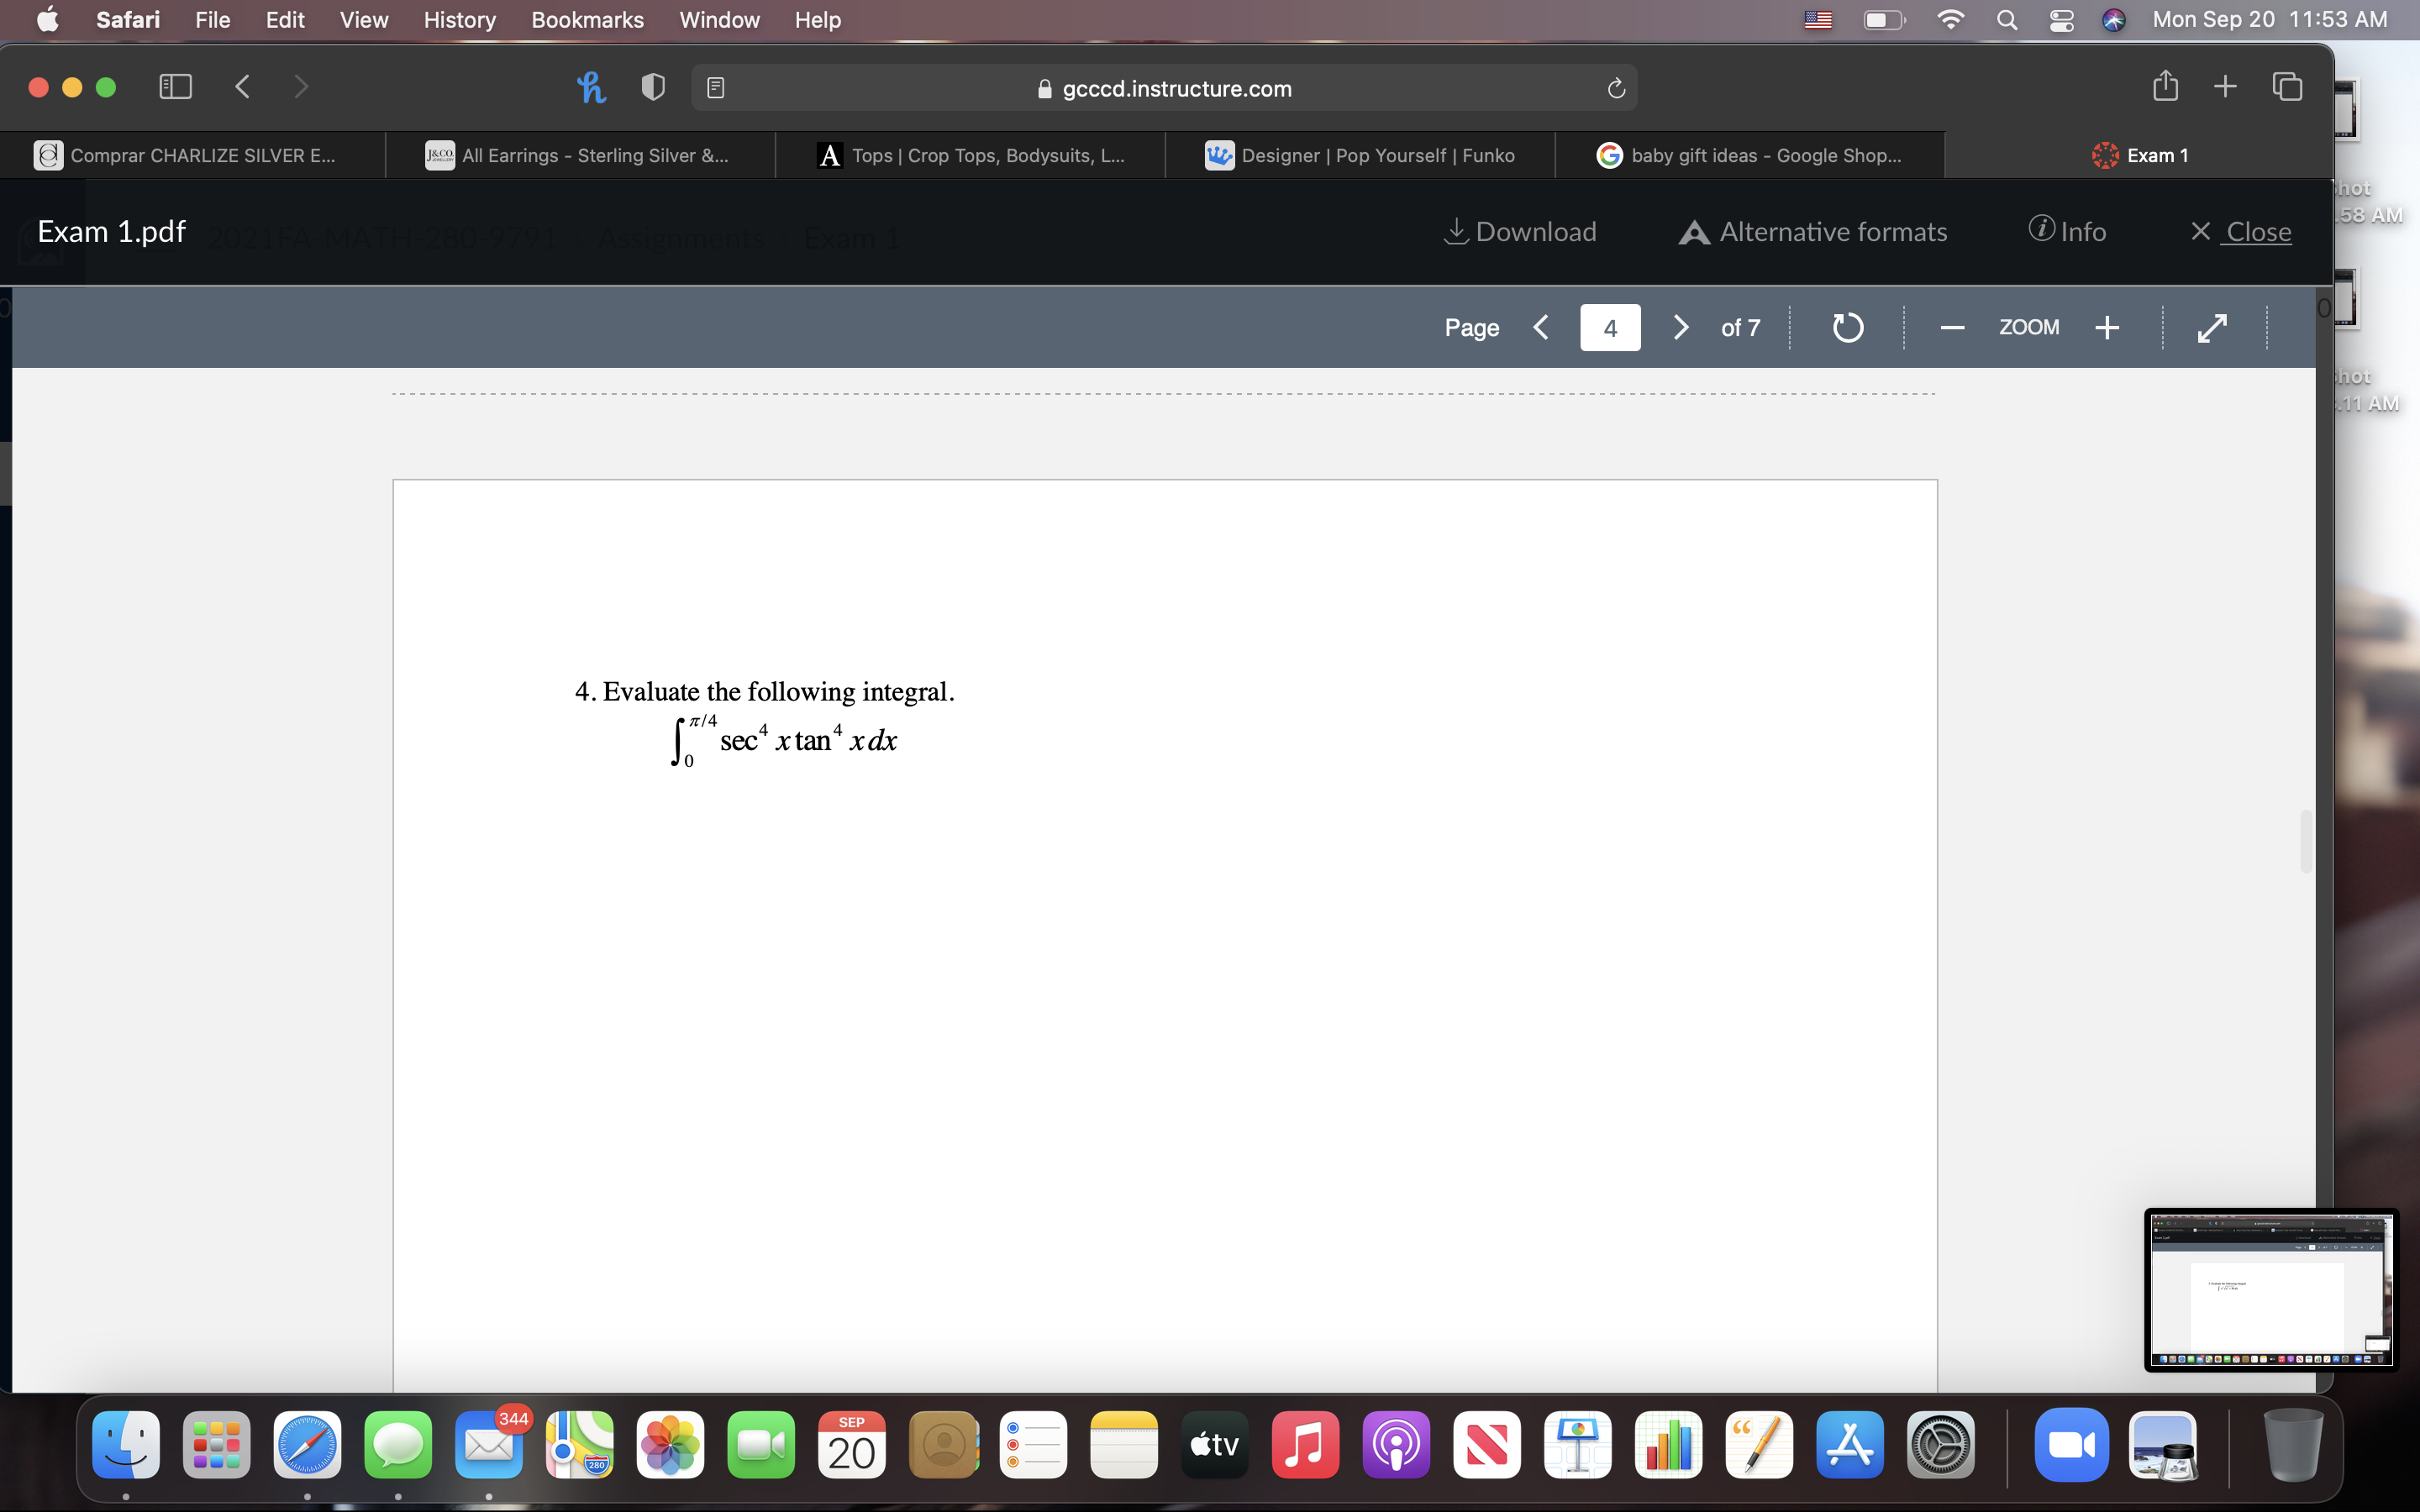2420x1512 pixels.
Task: Open Spotlight search in menu bar
Action: click(2007, 20)
